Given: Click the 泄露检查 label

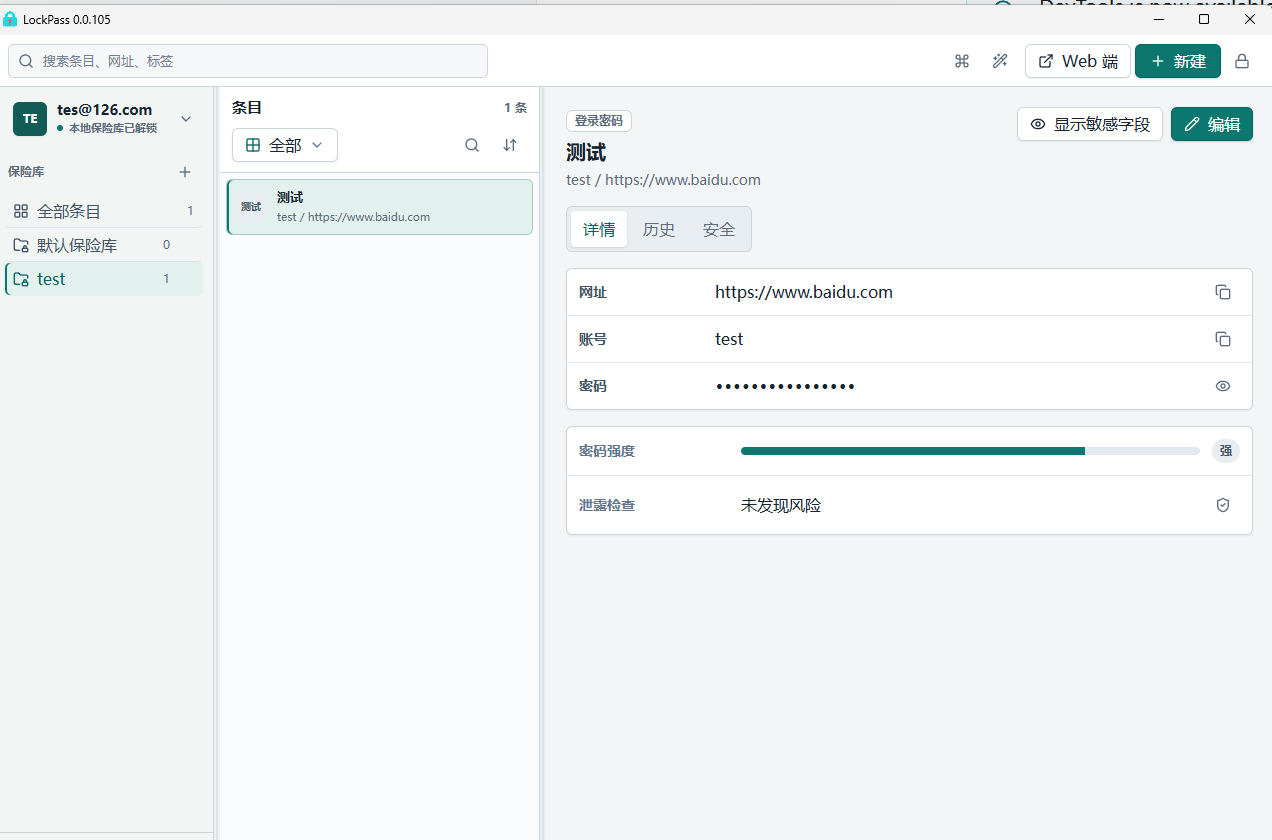Looking at the screenshot, I should pyautogui.click(x=607, y=505).
